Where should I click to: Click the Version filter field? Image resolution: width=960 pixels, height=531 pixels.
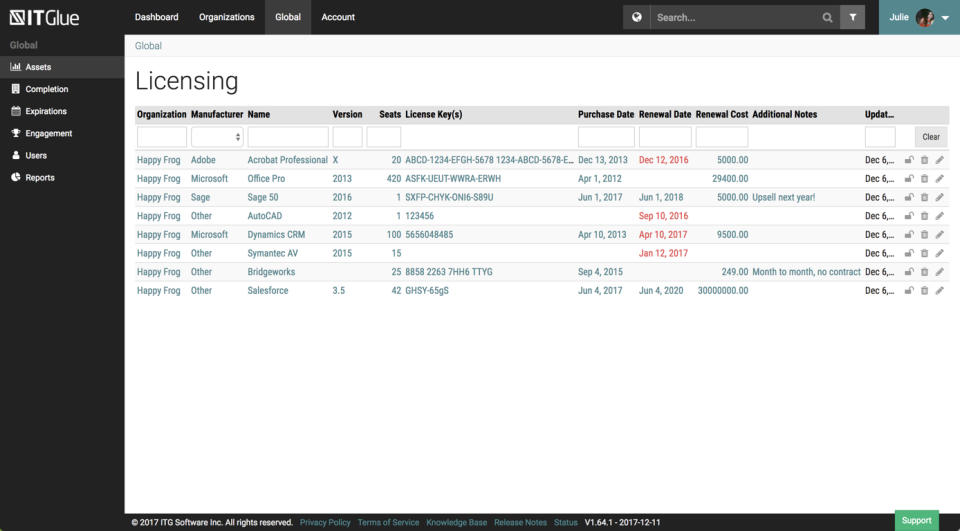click(347, 137)
